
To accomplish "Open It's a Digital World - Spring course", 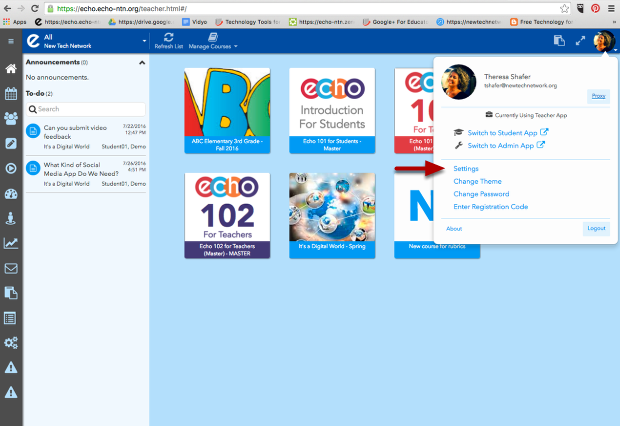I will 332,216.
